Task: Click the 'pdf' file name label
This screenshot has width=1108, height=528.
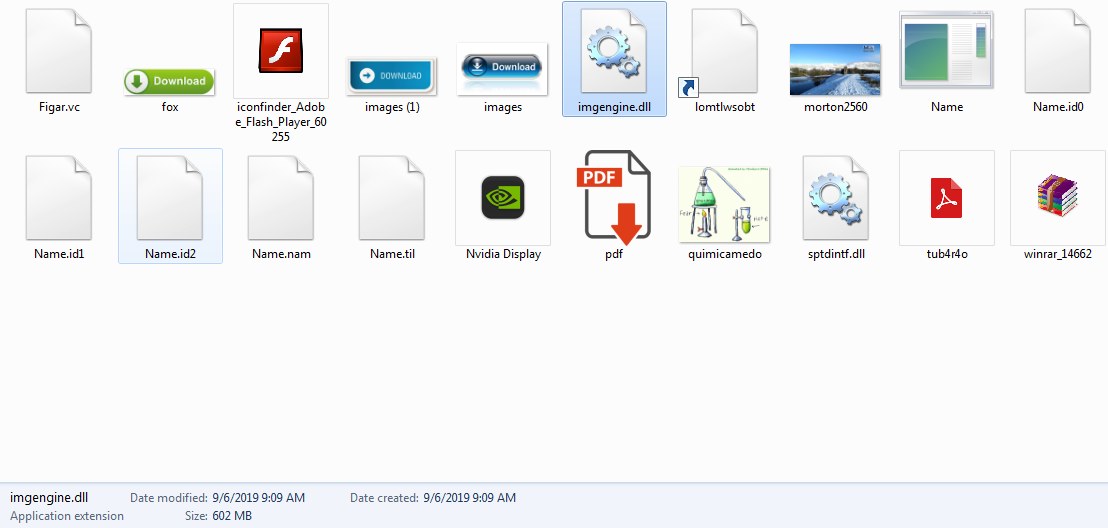Action: 614,254
